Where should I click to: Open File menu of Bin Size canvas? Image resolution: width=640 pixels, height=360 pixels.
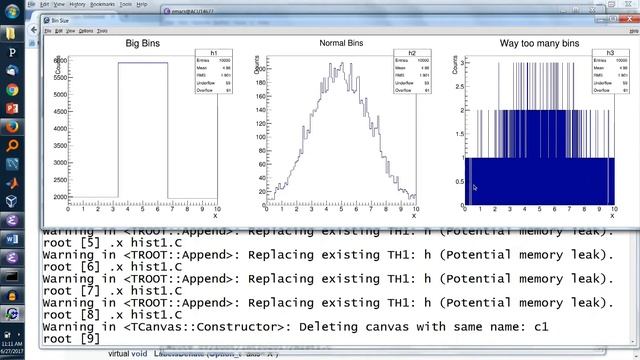tap(48, 31)
